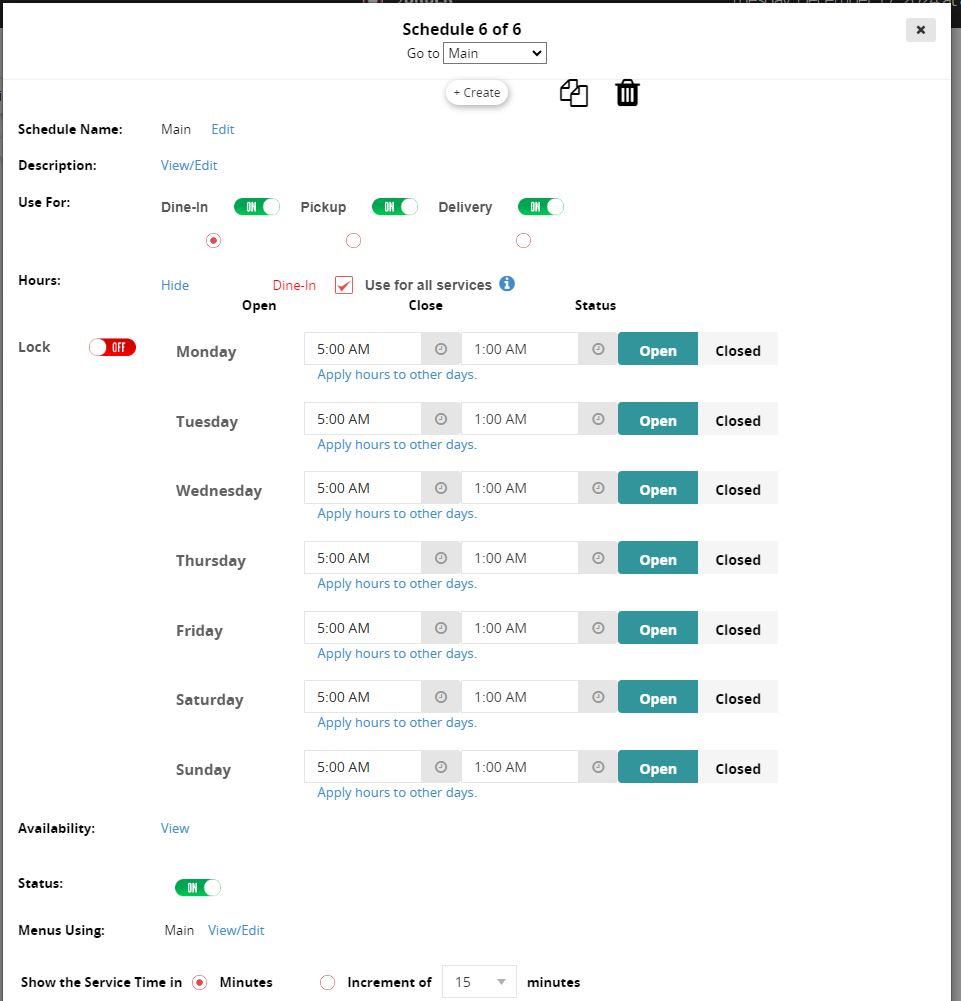This screenshot has width=961, height=1001.
Task: Click the + Create button
Action: coord(477,93)
